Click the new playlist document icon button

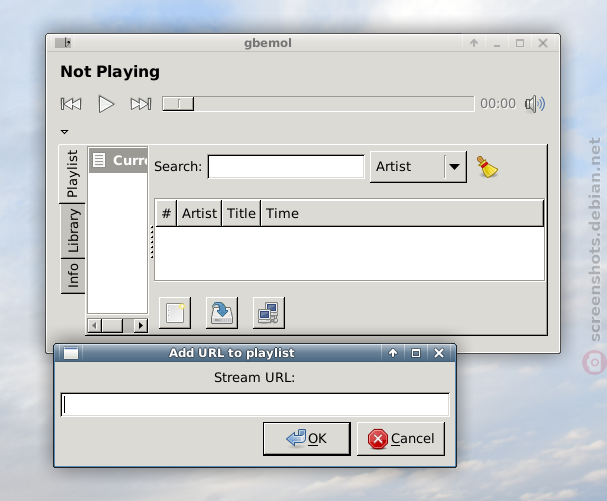(175, 313)
